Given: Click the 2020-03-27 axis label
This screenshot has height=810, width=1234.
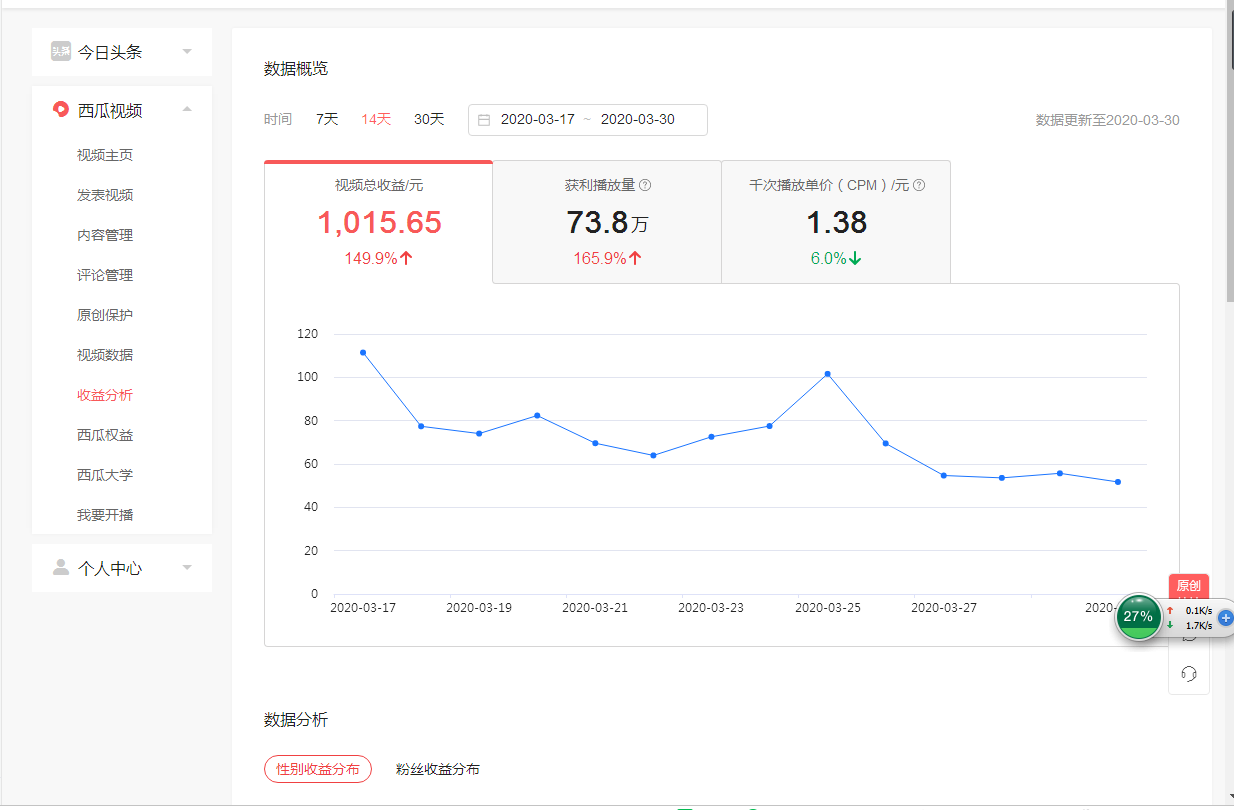Looking at the screenshot, I should [944, 607].
